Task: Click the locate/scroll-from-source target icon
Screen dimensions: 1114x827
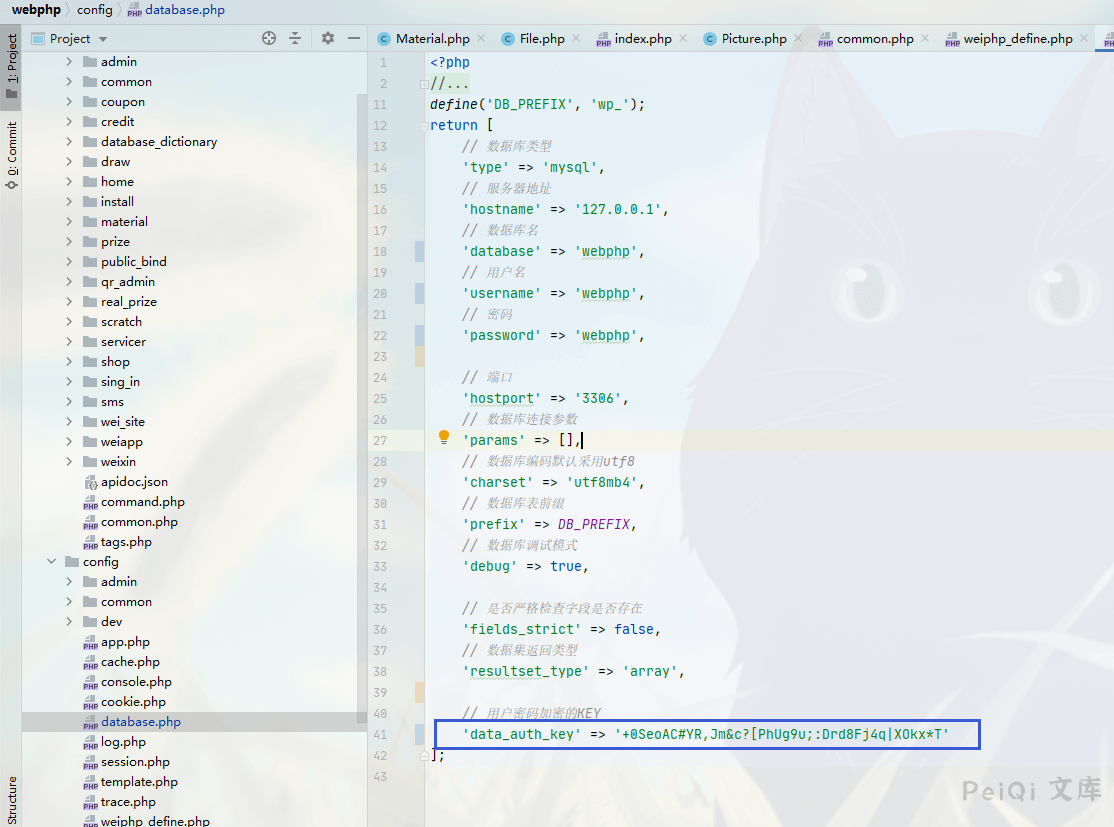Action: pyautogui.click(x=269, y=38)
